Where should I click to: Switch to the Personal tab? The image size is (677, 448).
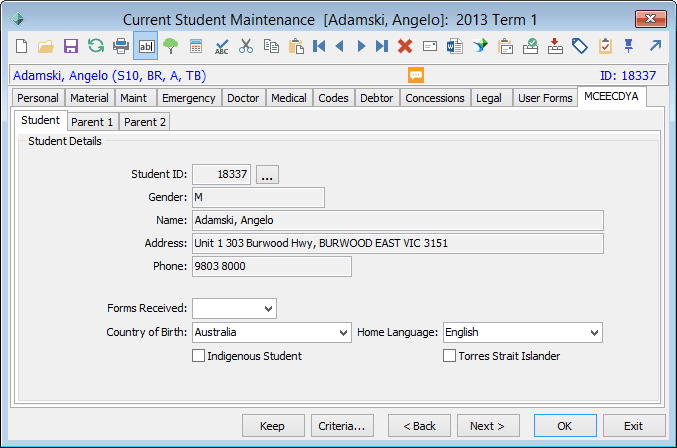coord(38,98)
